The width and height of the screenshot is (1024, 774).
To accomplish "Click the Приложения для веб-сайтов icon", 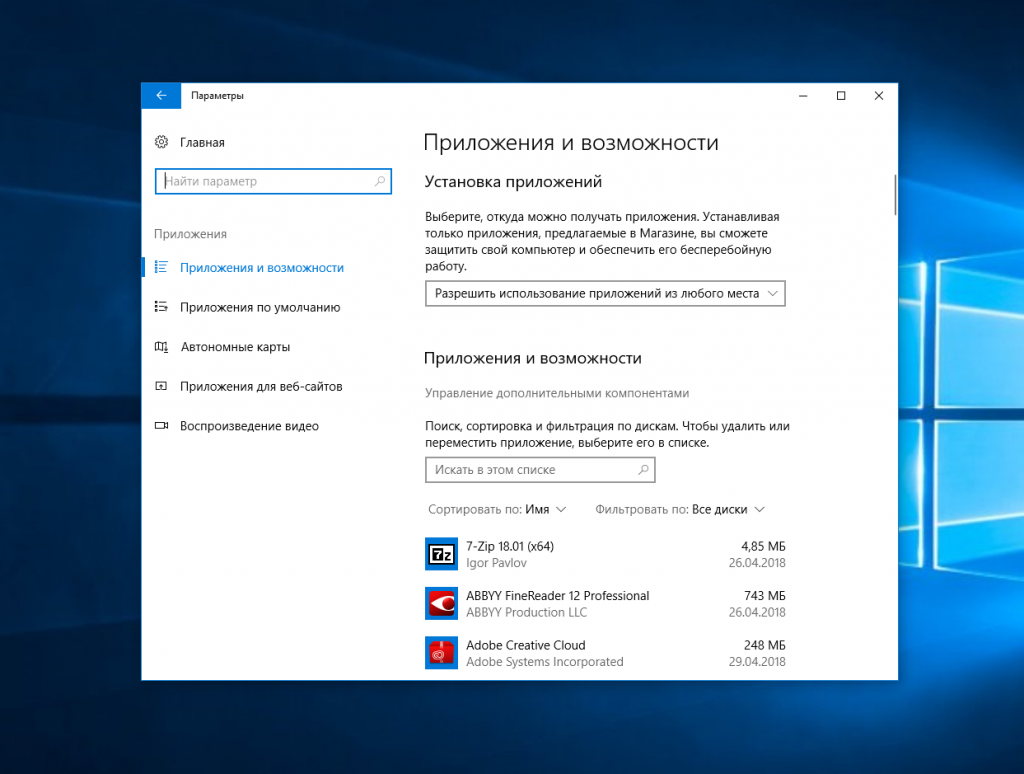I will (x=161, y=386).
